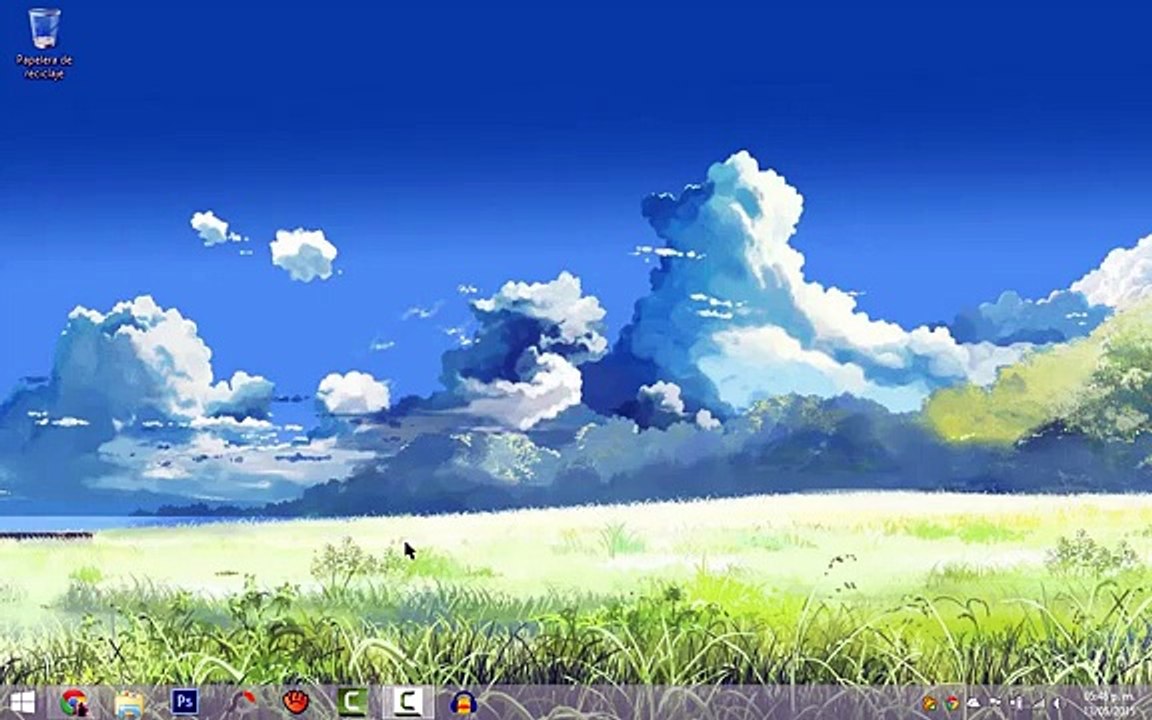Launch Audacity headphones icon in taskbar
The height and width of the screenshot is (720, 1152).
click(x=464, y=703)
